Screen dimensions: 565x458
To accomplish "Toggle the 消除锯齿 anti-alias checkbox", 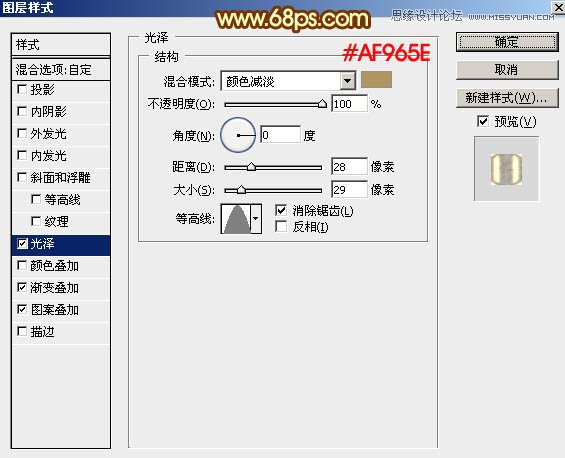I will [x=281, y=210].
